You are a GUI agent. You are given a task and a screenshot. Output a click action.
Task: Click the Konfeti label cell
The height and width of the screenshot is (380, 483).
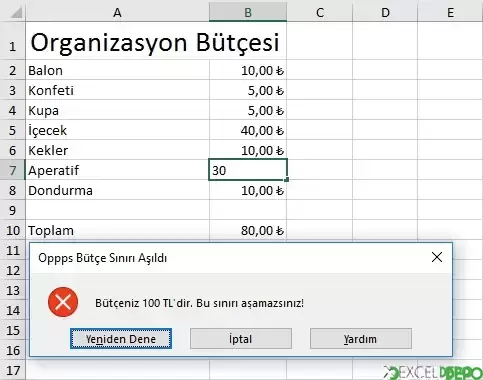point(117,90)
